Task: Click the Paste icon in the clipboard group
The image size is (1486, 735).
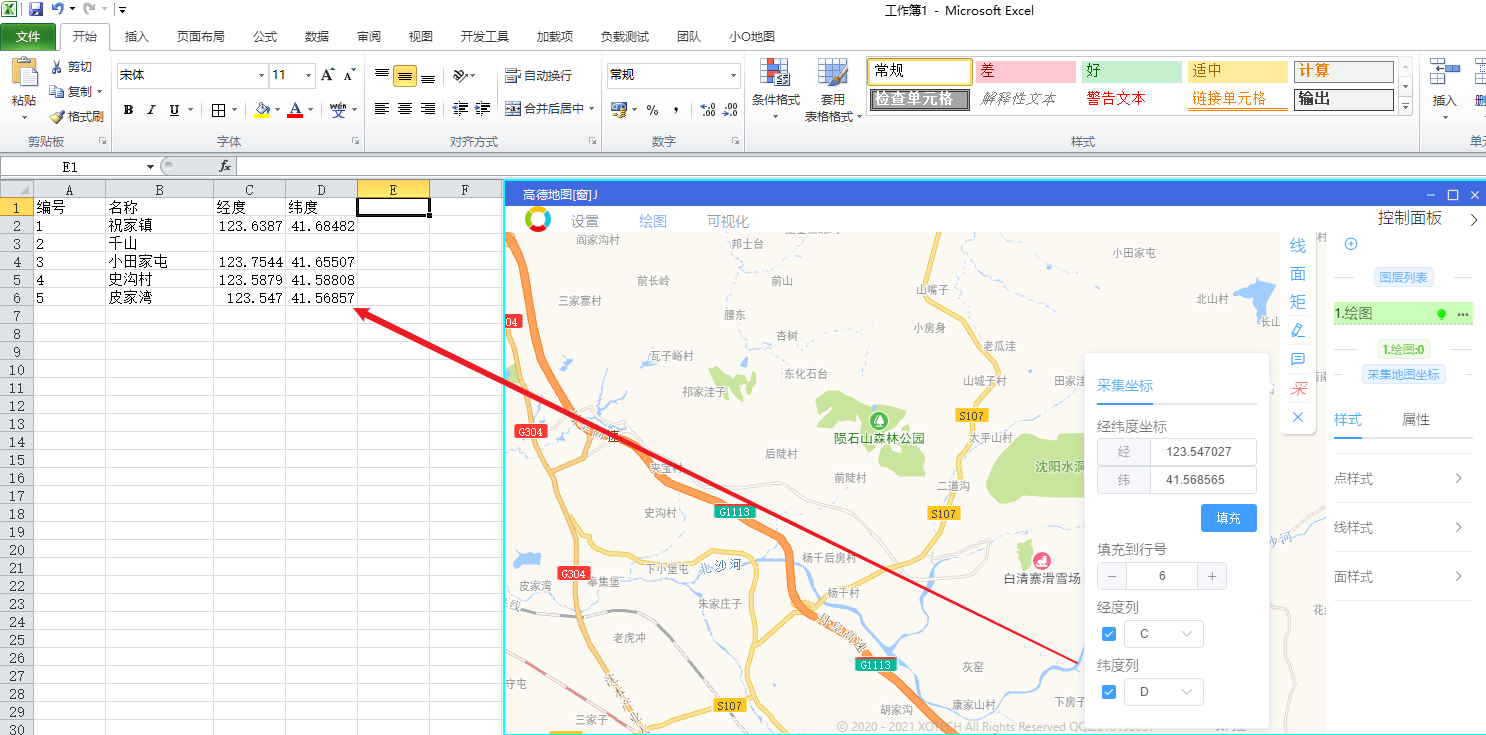Action: [24, 73]
